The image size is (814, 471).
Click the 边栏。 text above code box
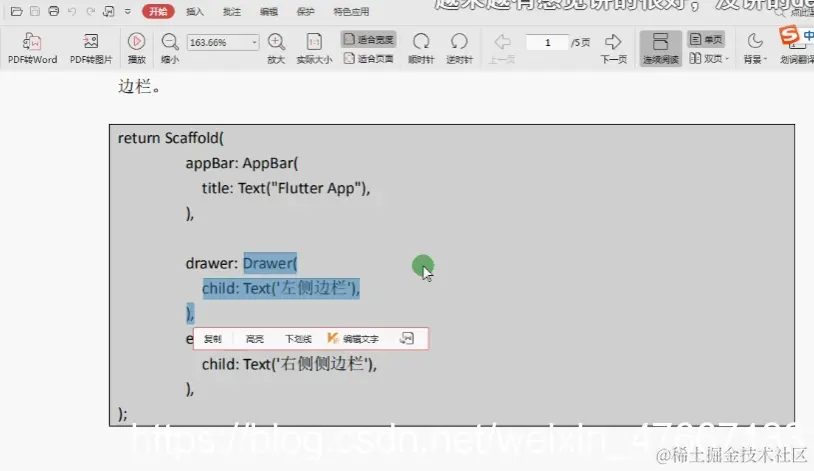click(x=139, y=86)
